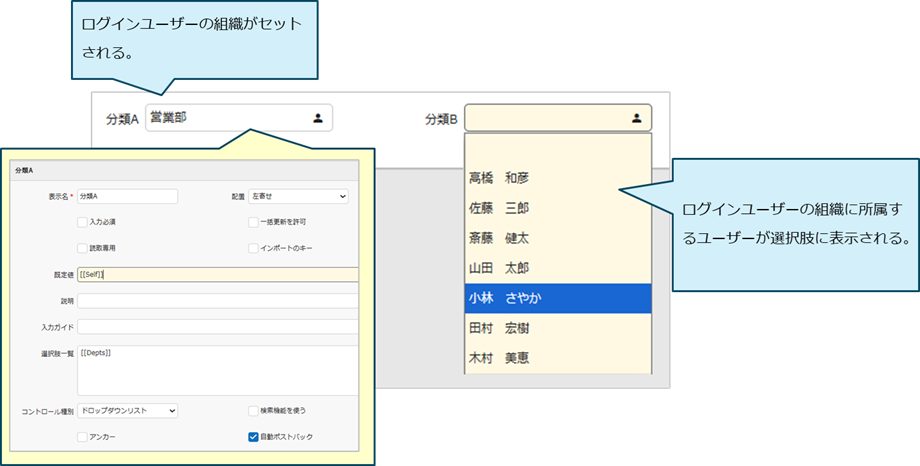Click the person icon in 分類B field
The height and width of the screenshot is (466, 920).
pyautogui.click(x=636, y=118)
